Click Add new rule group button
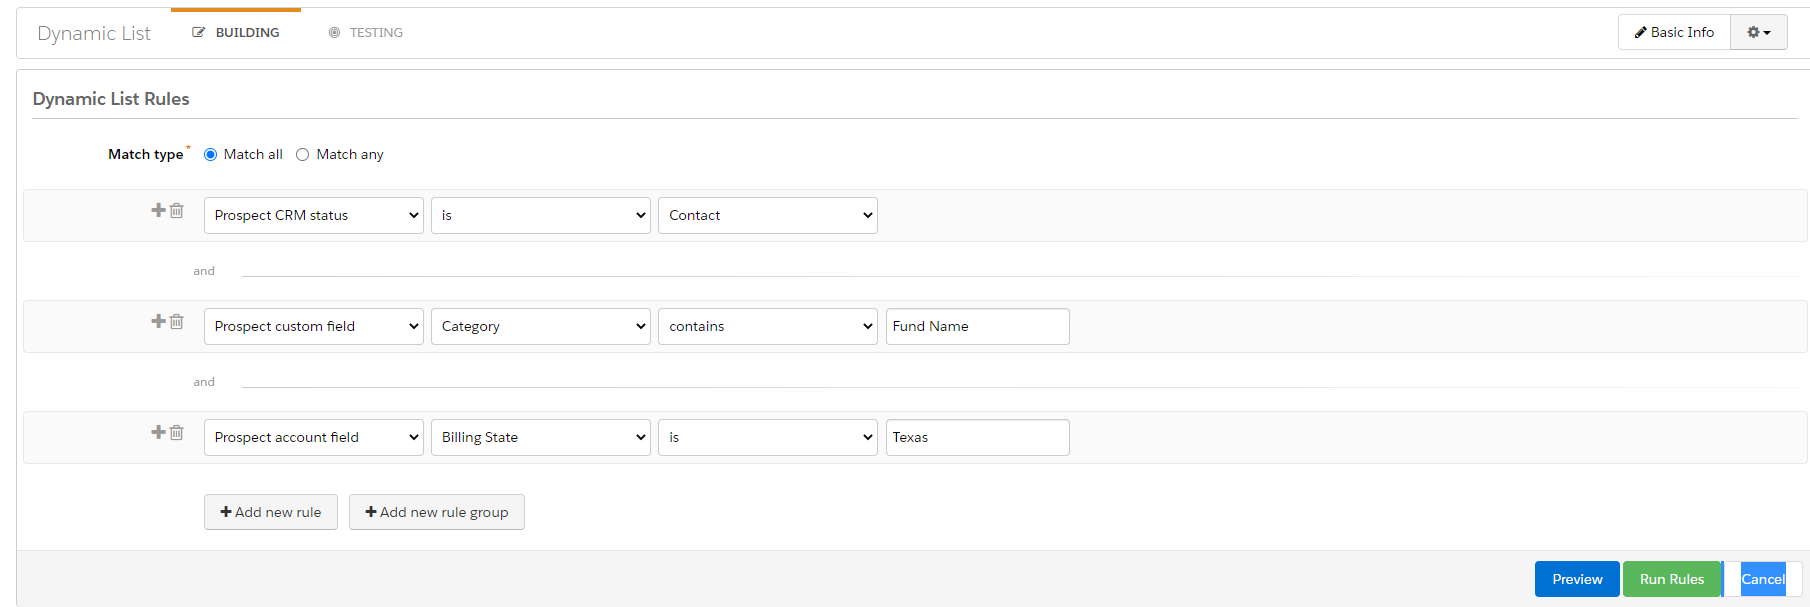1810x607 pixels. coord(436,513)
